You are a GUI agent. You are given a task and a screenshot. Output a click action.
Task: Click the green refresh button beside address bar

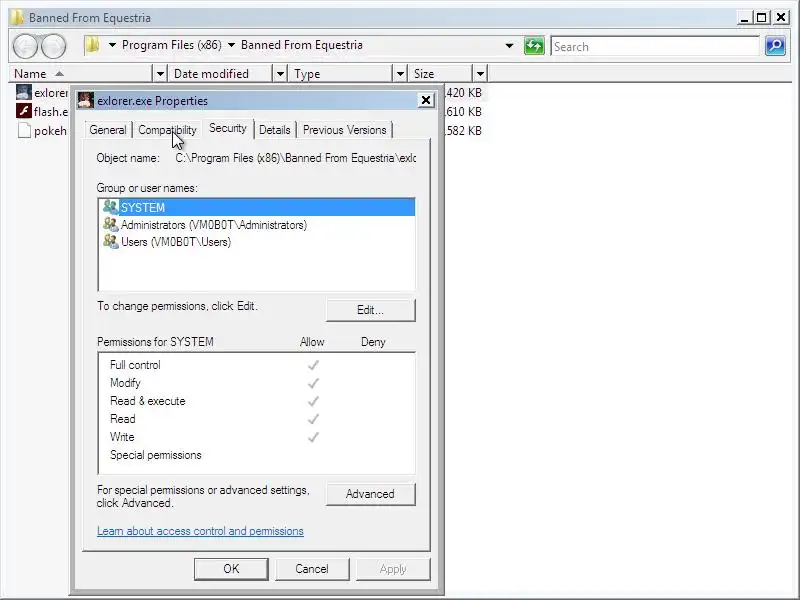coord(534,46)
